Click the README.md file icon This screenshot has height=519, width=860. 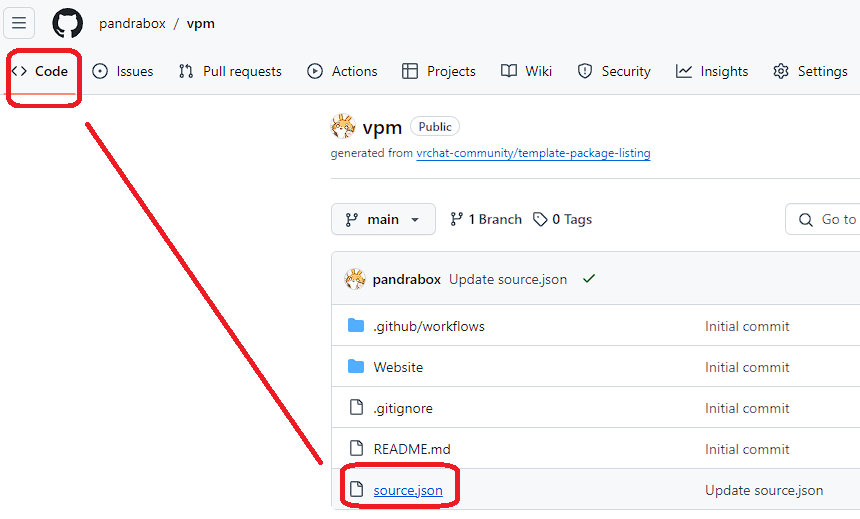click(x=356, y=449)
